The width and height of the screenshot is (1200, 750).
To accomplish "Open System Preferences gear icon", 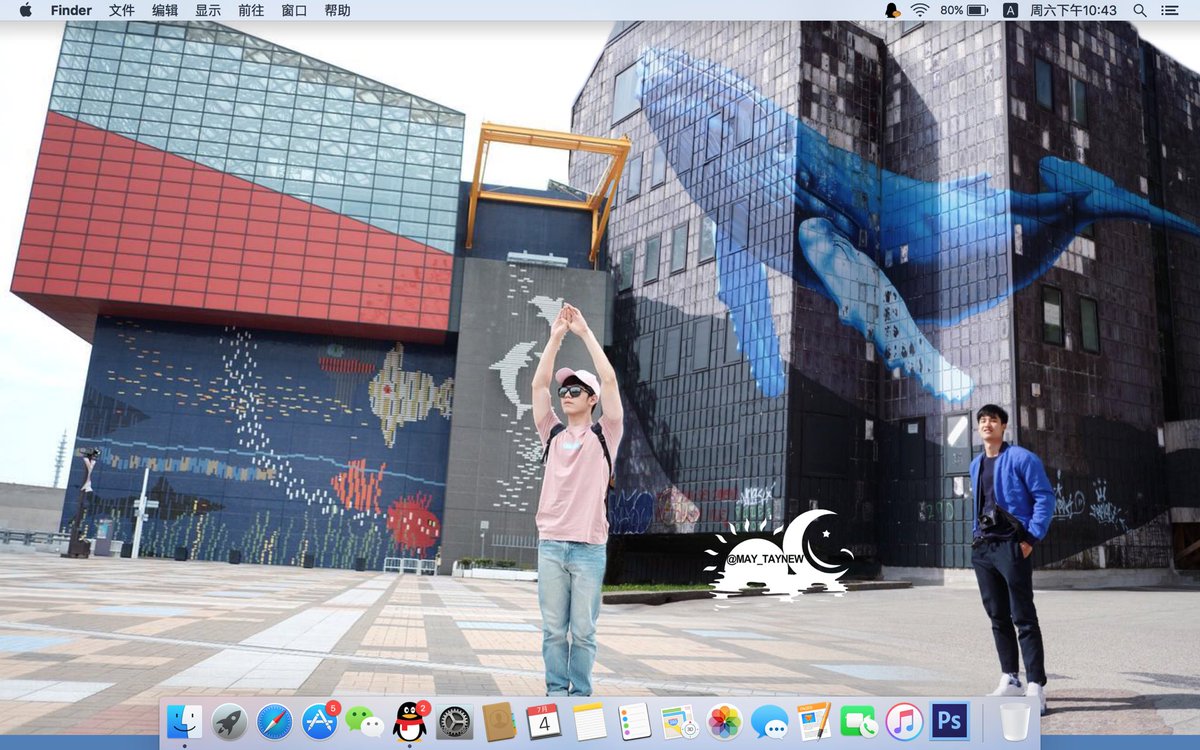I will click(x=454, y=721).
